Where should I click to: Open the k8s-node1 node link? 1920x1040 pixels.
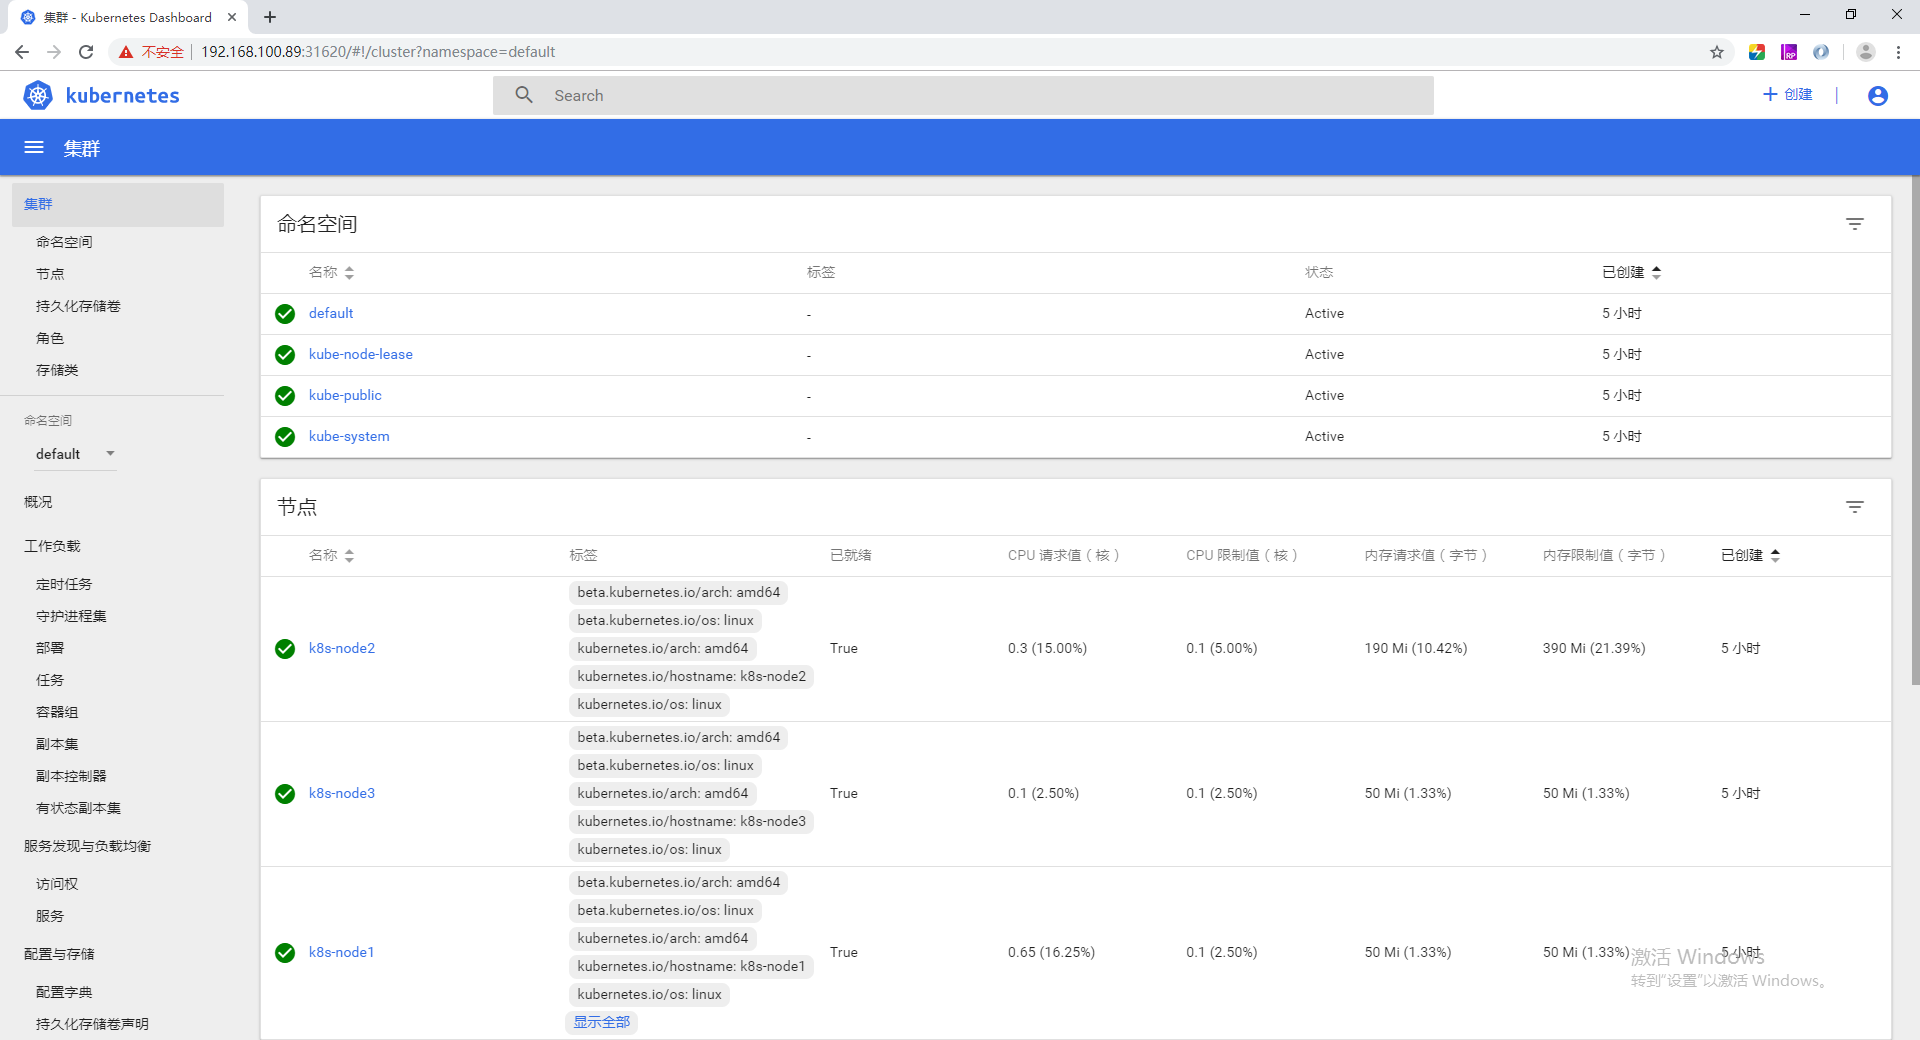pos(342,952)
